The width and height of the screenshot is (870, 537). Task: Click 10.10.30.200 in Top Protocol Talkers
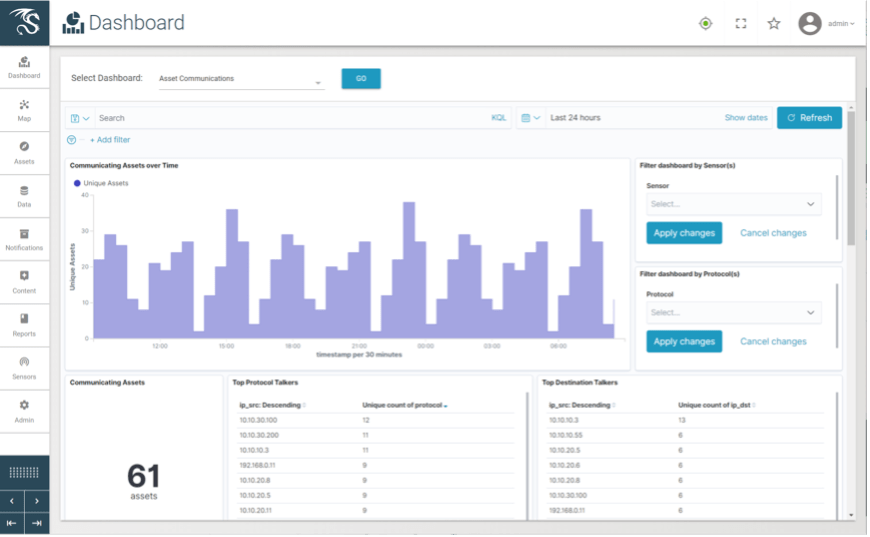tap(259, 435)
